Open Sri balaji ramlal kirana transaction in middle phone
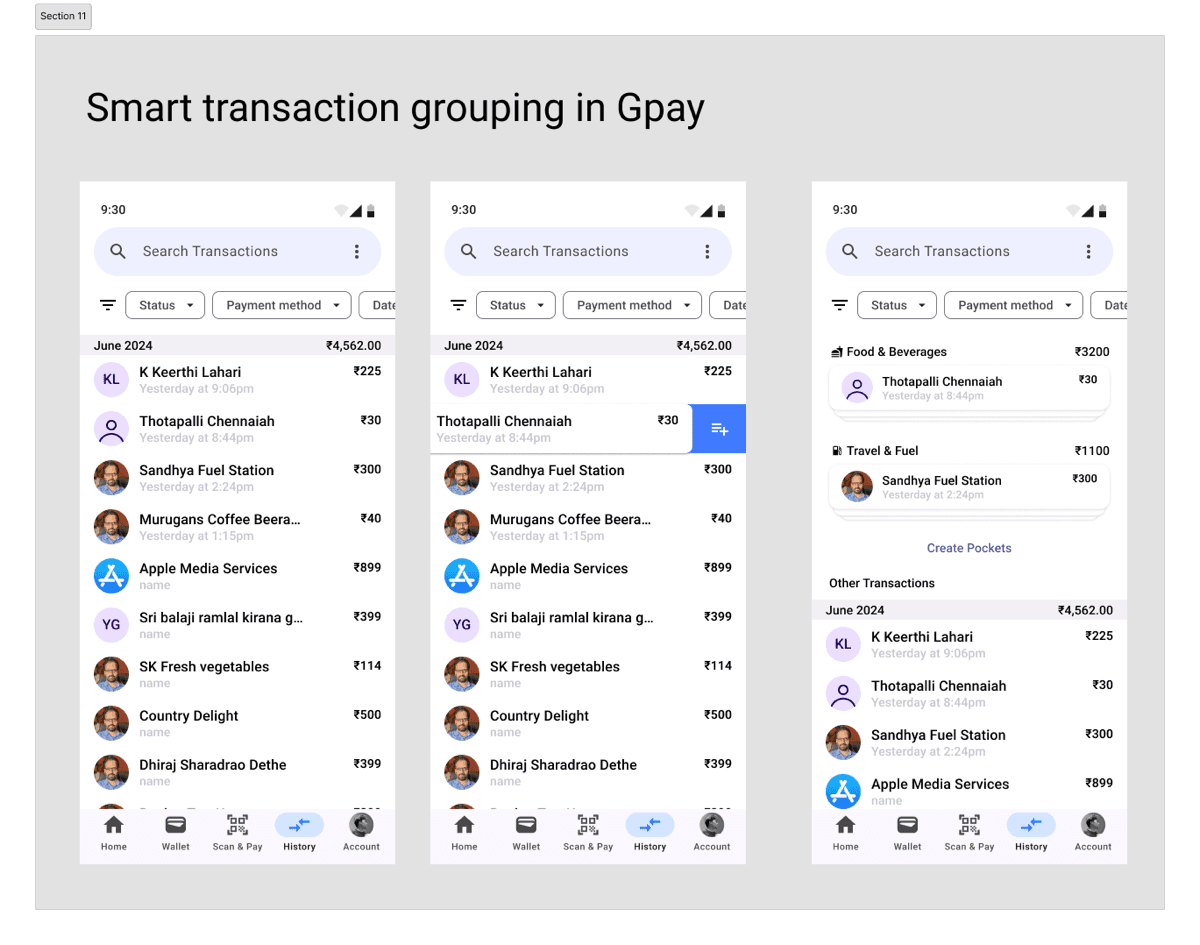Image resolution: width=1200 pixels, height=945 pixels. pos(588,625)
